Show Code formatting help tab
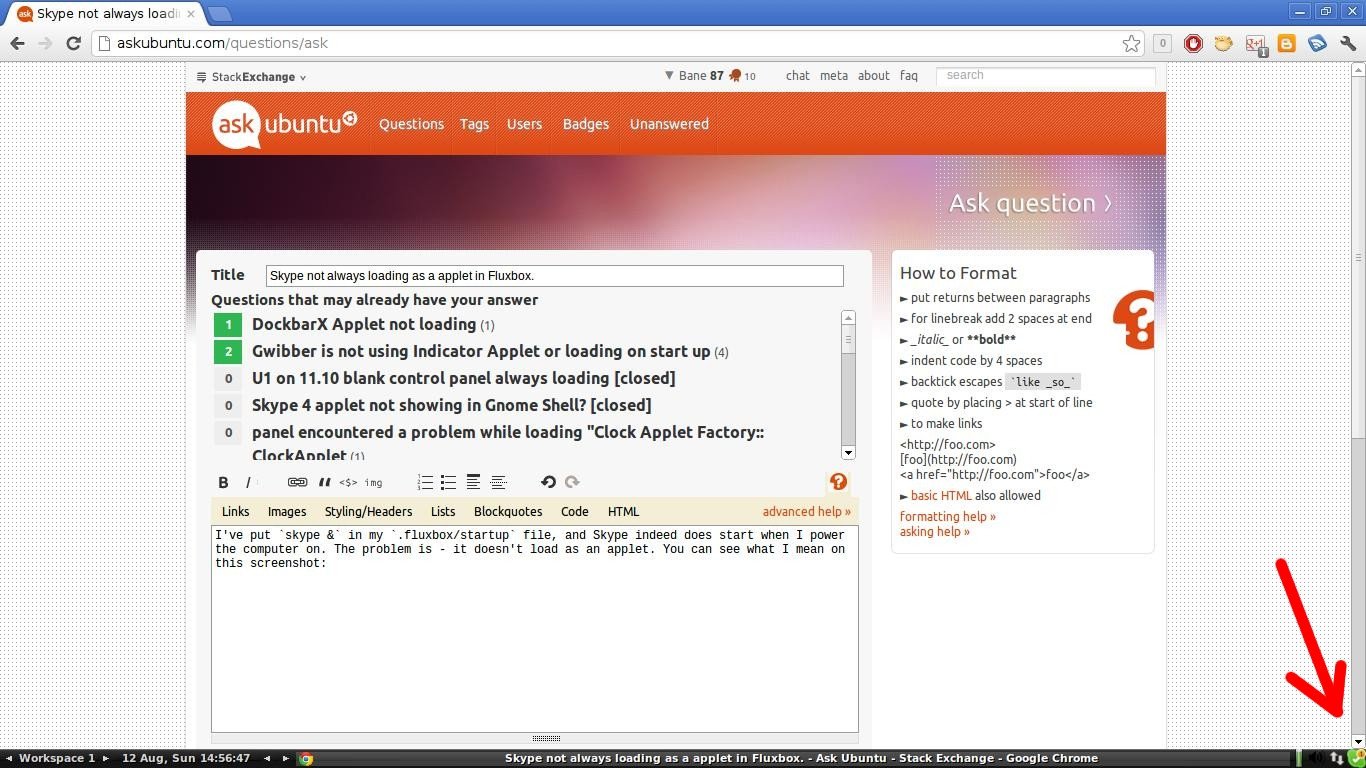The width and height of the screenshot is (1366, 768). [x=575, y=511]
